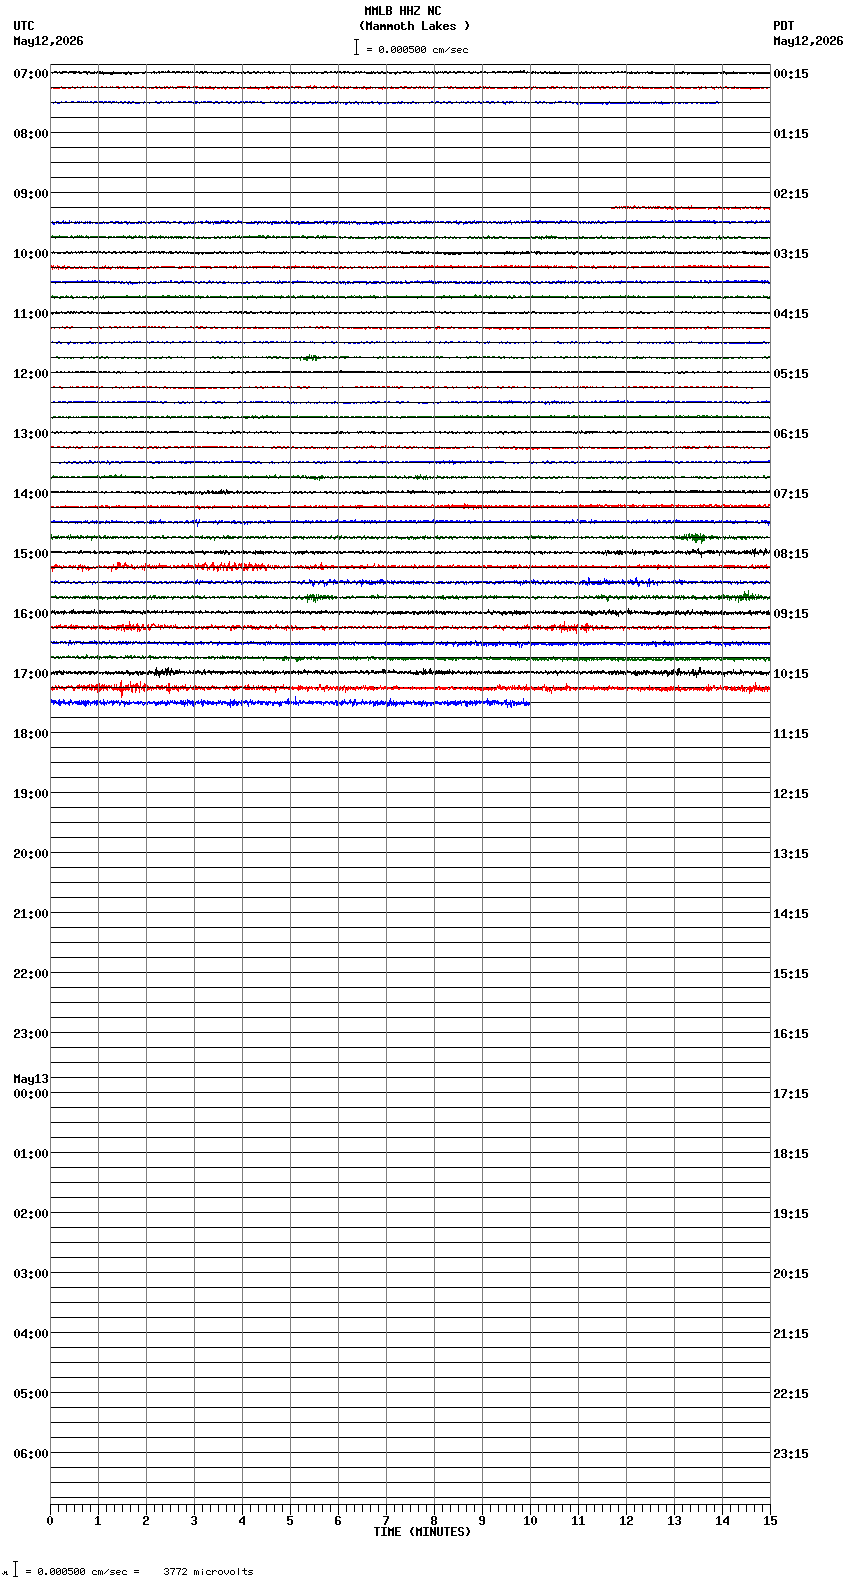Select the '00:00' UTC row label
850x1584 pixels.
pos(31,1094)
